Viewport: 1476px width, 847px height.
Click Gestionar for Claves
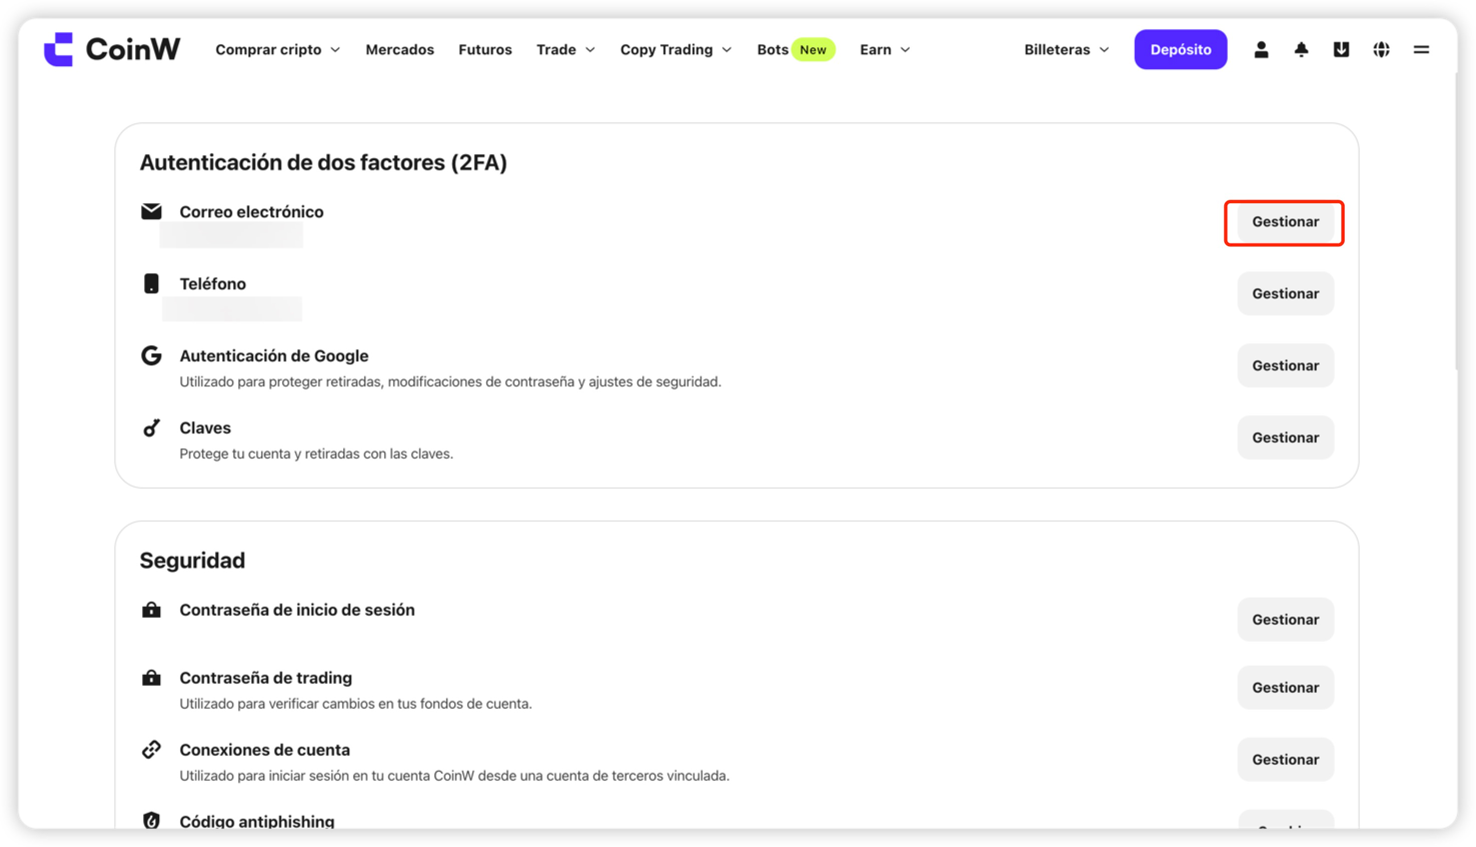coord(1285,437)
